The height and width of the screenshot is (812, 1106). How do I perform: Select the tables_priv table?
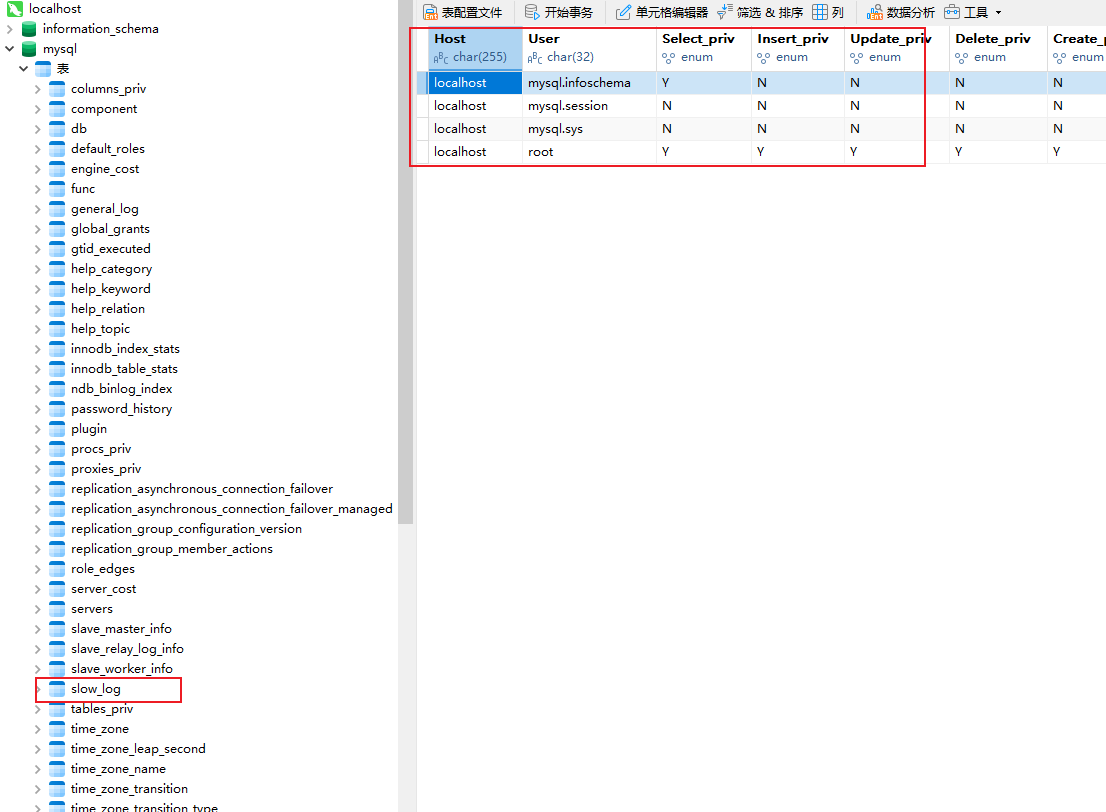tap(101, 709)
